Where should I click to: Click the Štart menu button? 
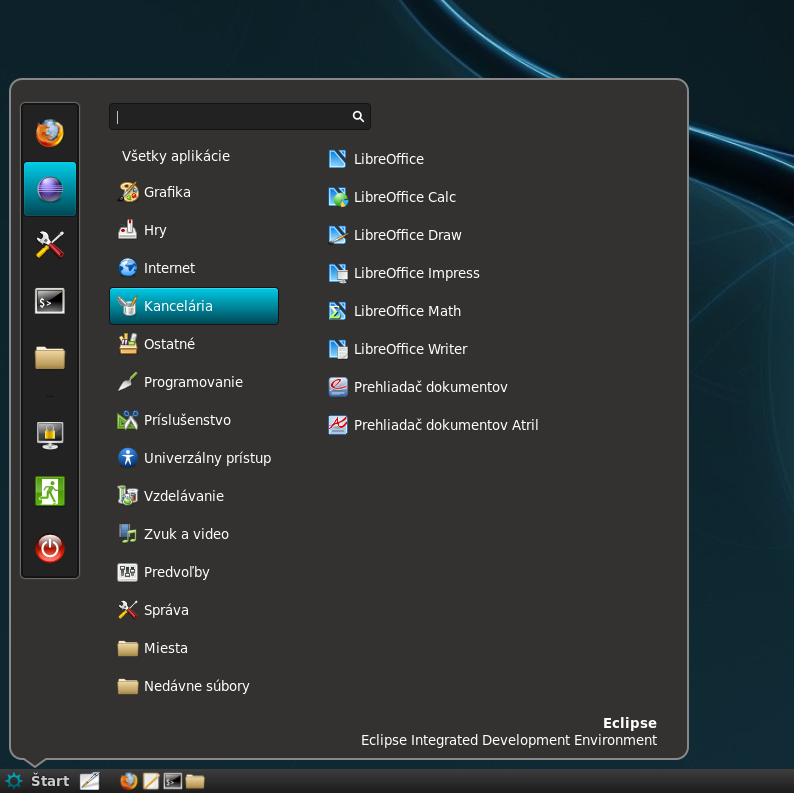pos(37,781)
